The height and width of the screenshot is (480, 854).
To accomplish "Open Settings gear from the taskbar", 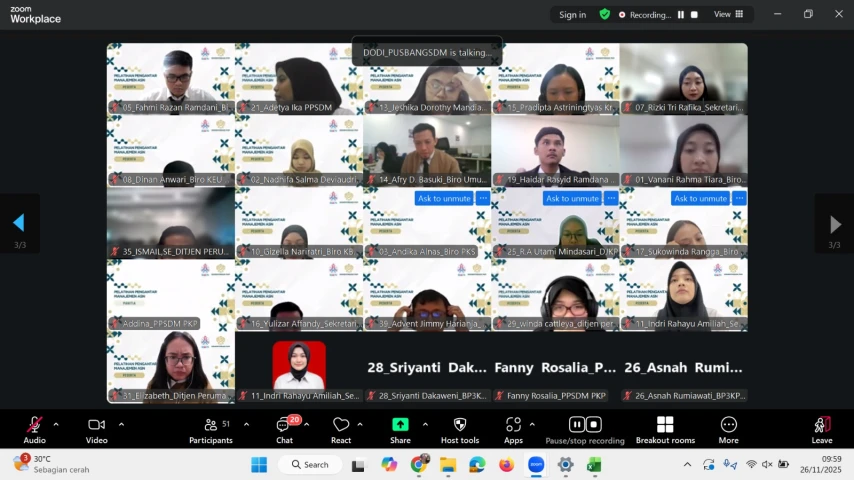I will coord(565,465).
